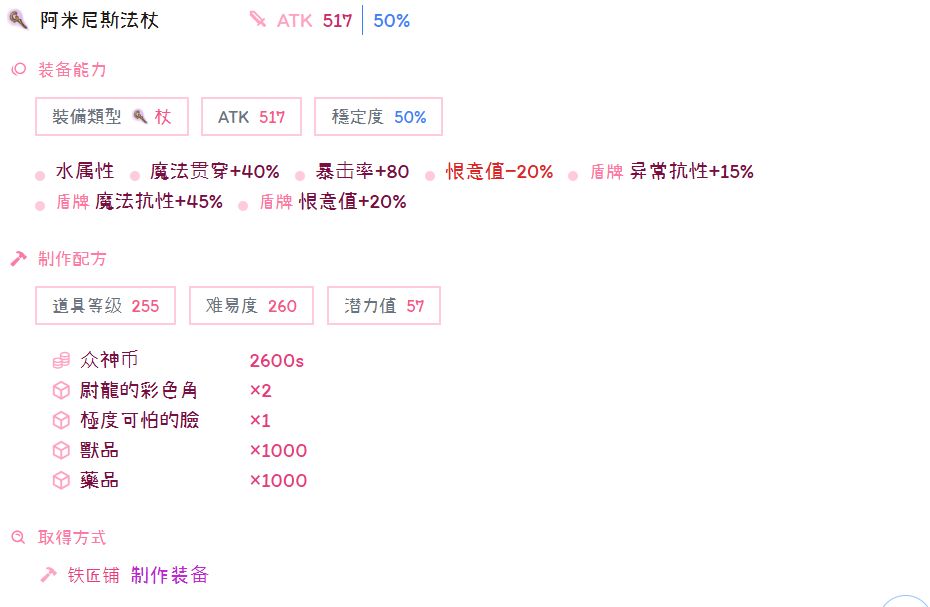This screenshot has height=607, width=930.
Task: Select the 装備類型 杖 tag
Action: (112, 117)
